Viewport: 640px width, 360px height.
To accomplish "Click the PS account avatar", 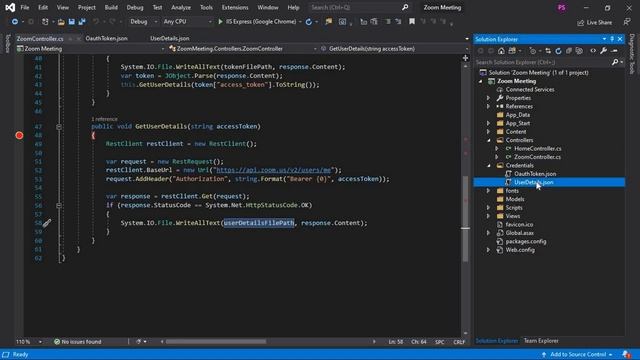I will tap(562, 7).
